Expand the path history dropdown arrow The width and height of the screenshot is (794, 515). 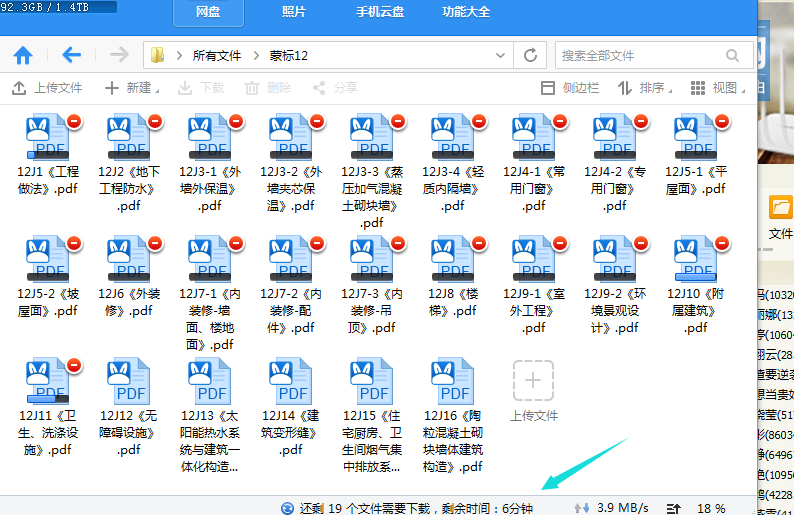click(500, 55)
